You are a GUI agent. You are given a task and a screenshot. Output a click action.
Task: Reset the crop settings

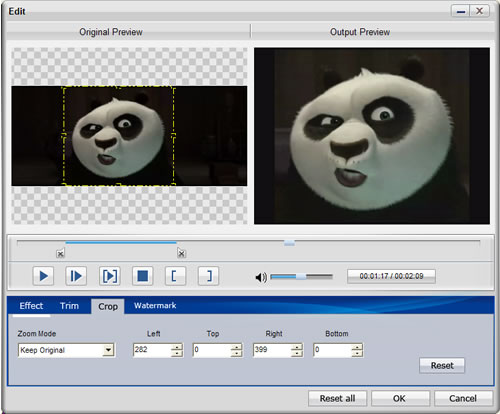[x=442, y=366]
